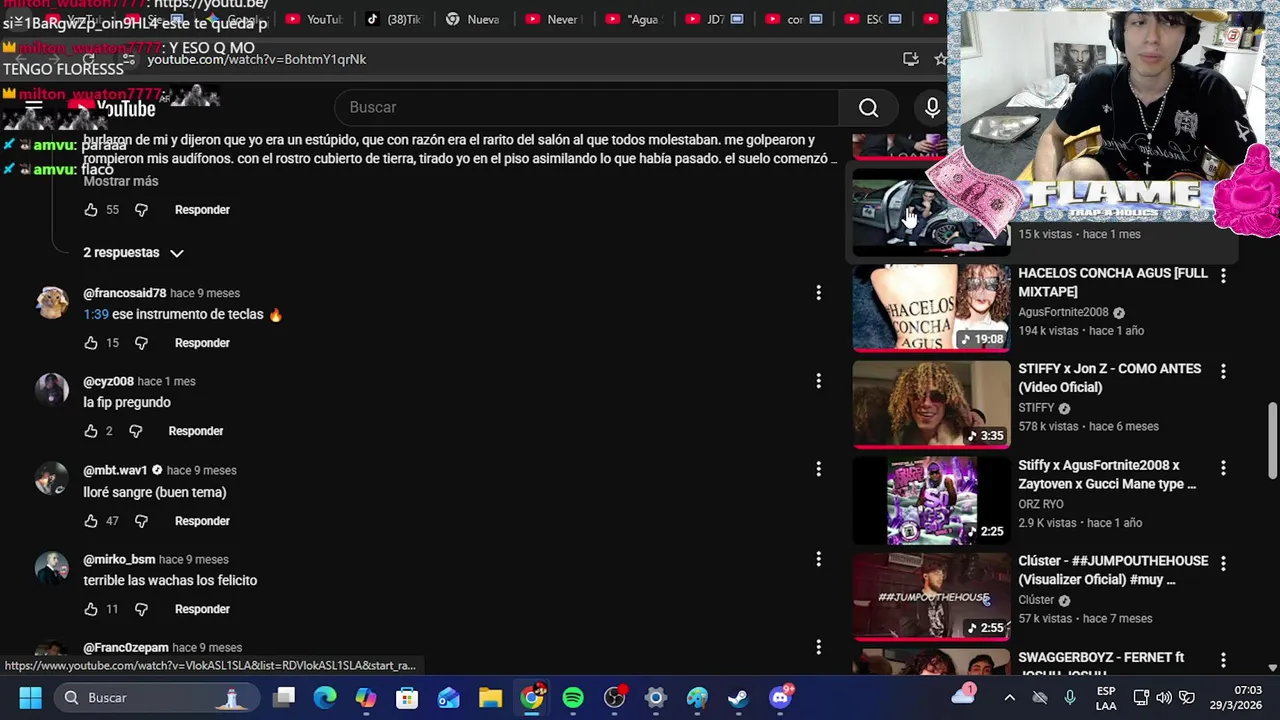The image size is (1280, 720).
Task: Expand the 2 respuestas replies
Action: [133, 253]
